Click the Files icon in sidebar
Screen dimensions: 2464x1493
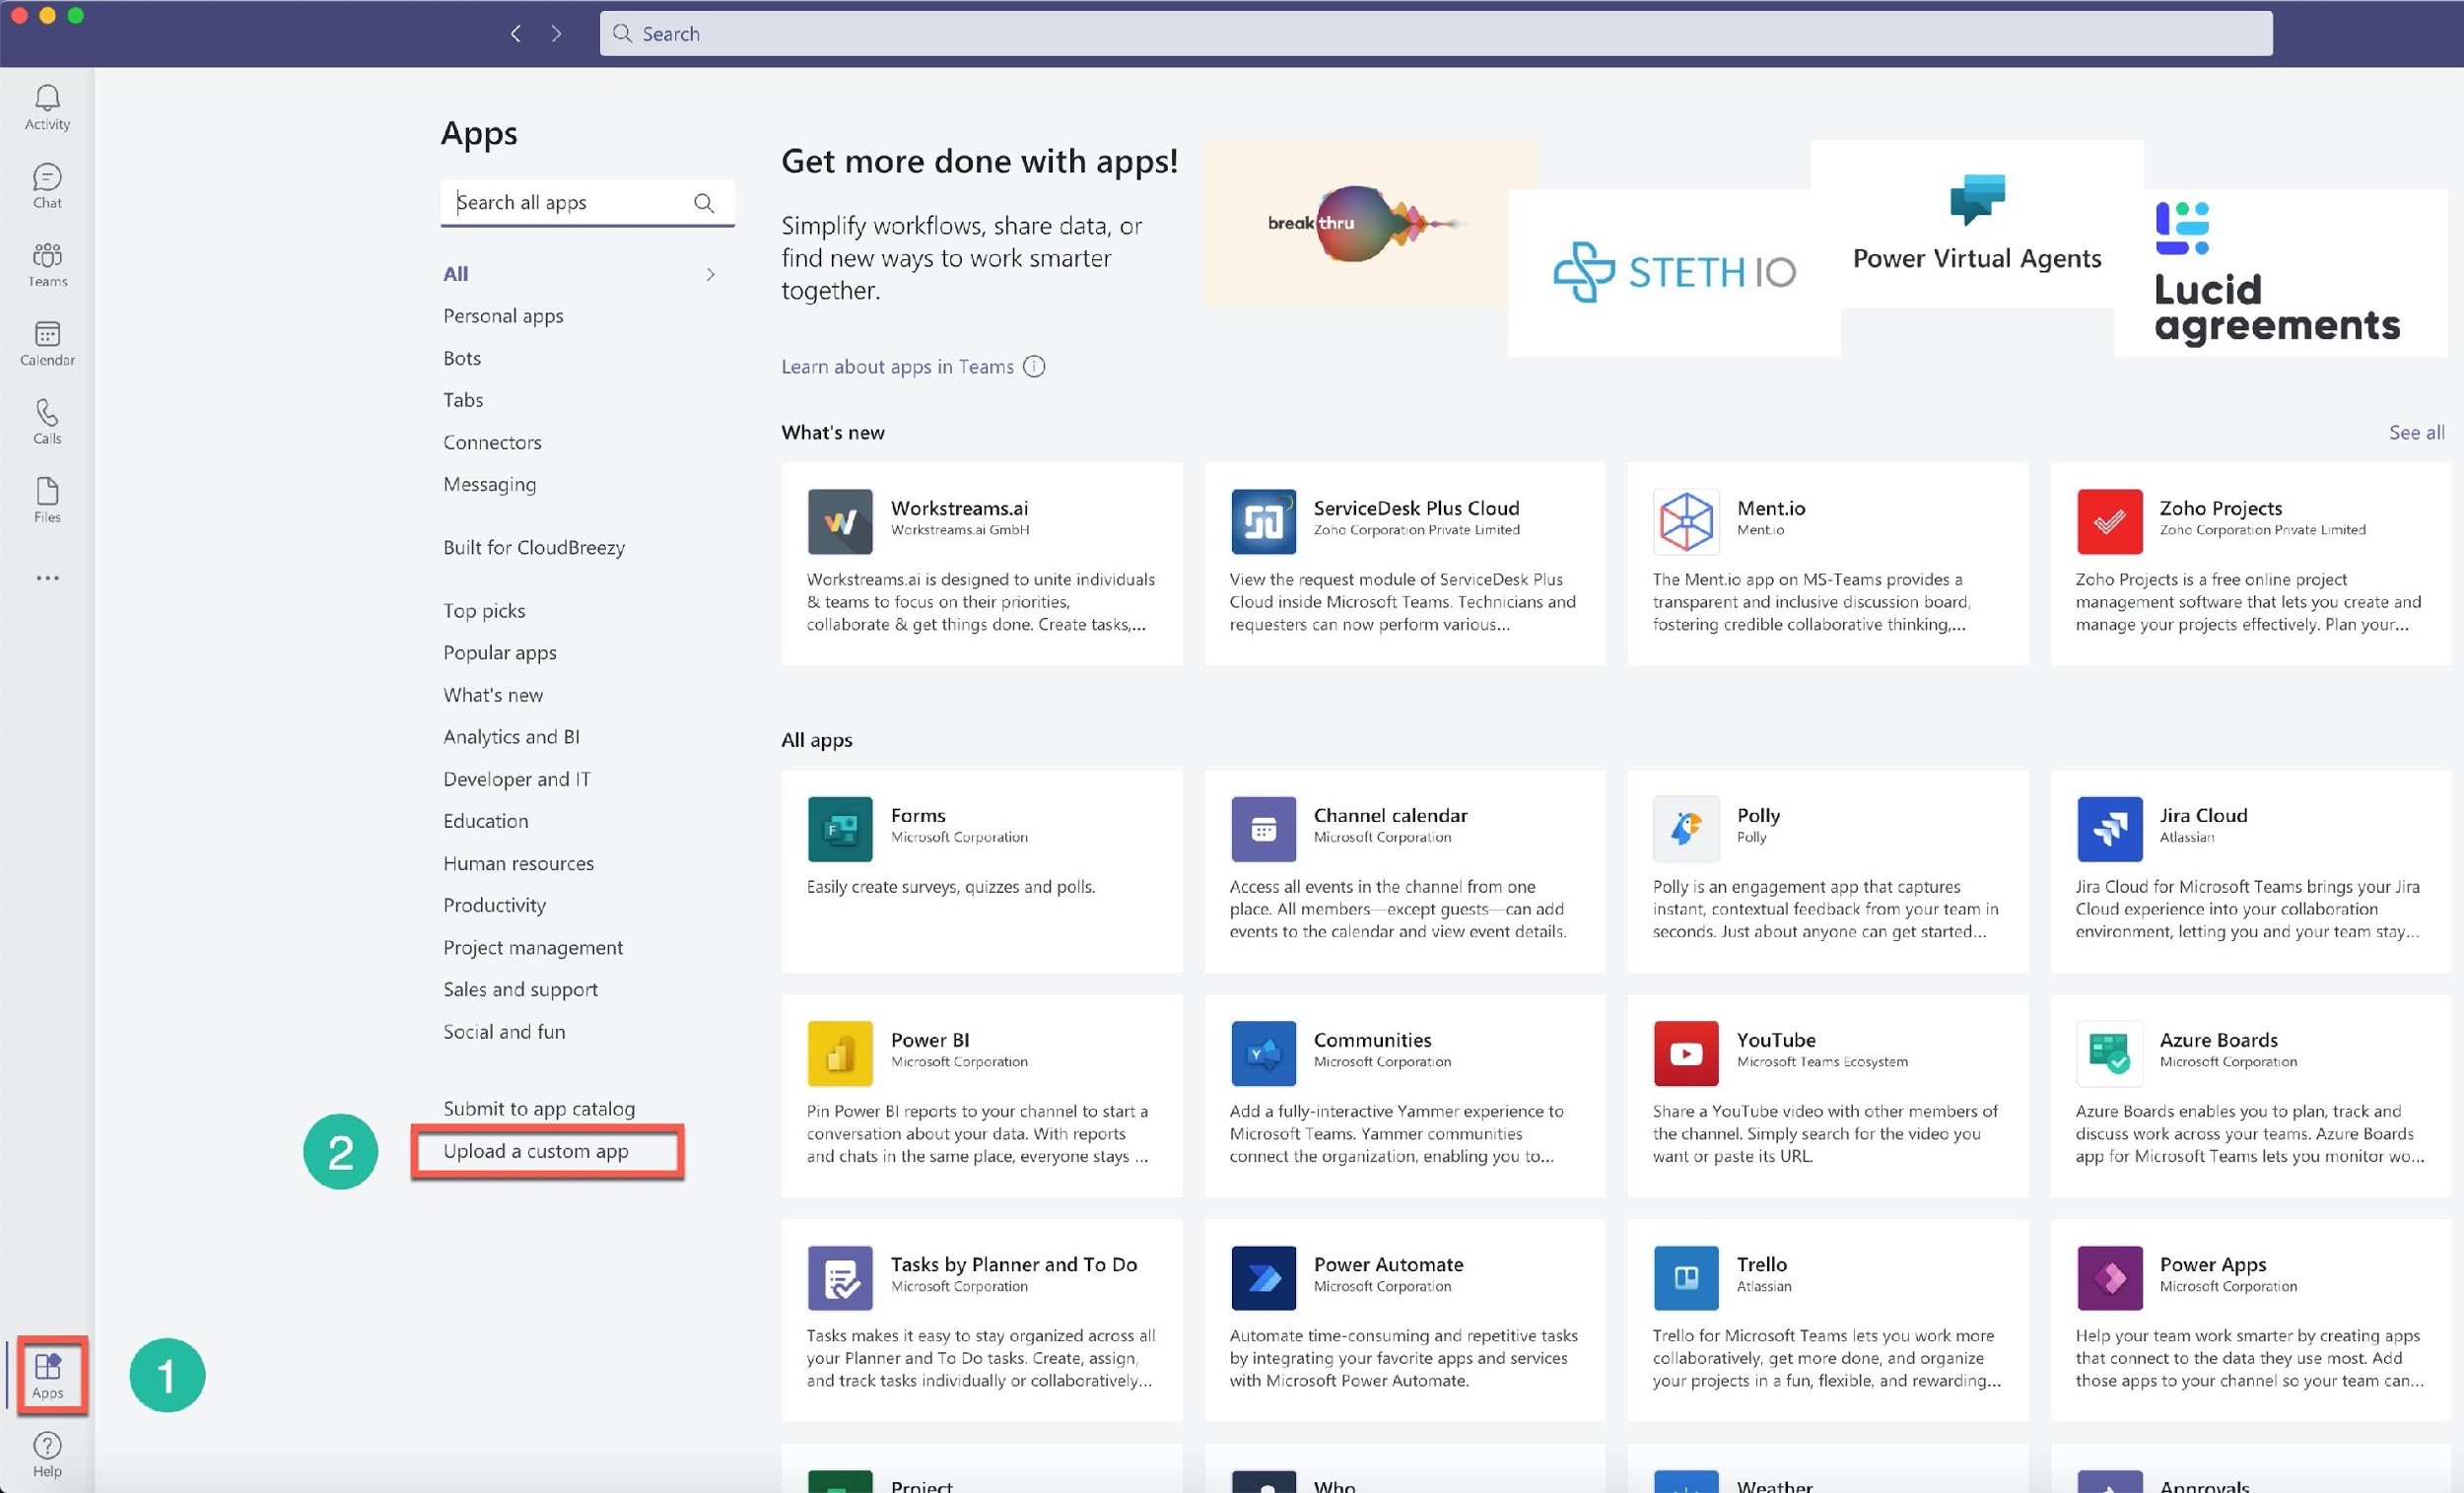[47, 499]
